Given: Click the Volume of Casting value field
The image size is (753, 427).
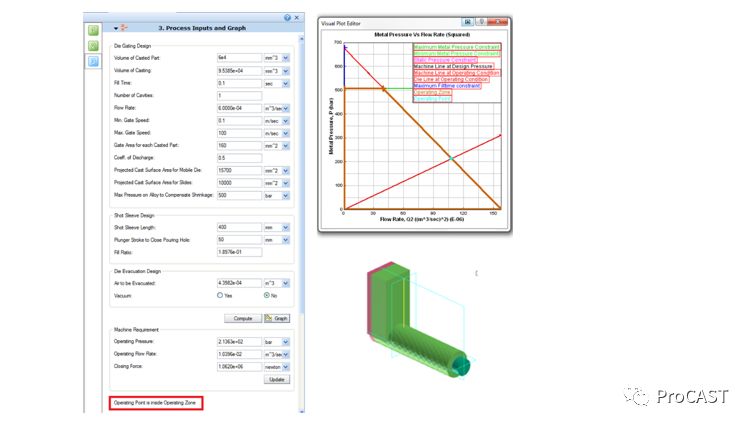Looking at the screenshot, I should coord(239,71).
